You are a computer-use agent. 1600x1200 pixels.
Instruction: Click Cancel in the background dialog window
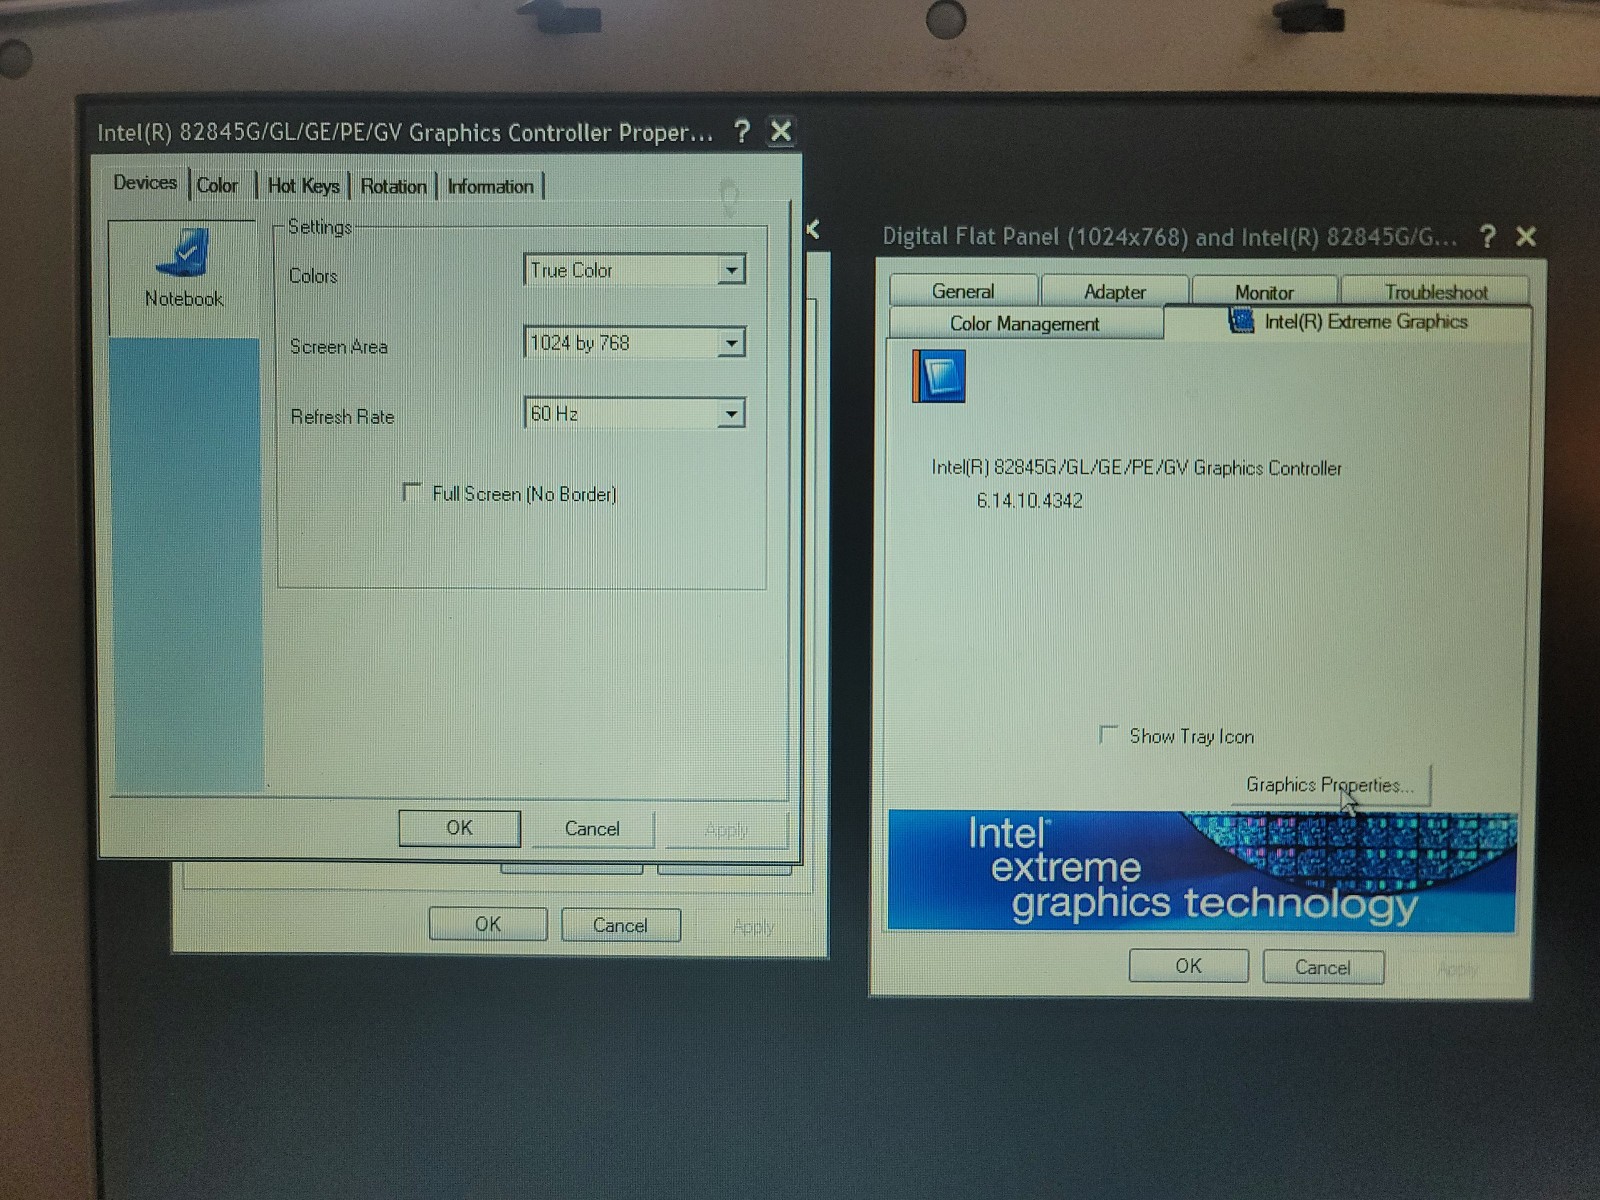coord(620,925)
